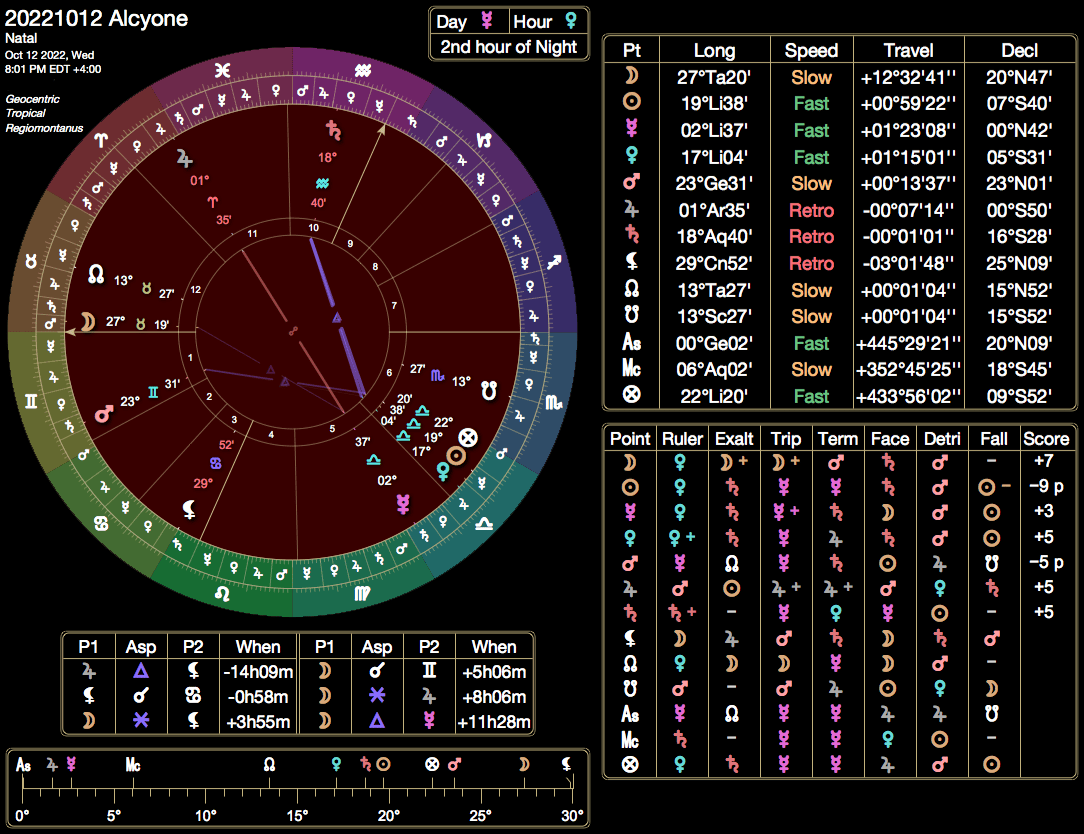1084x834 pixels.
Task: Click the 15° mark on the bottom degree ruler
Action: [x=297, y=814]
